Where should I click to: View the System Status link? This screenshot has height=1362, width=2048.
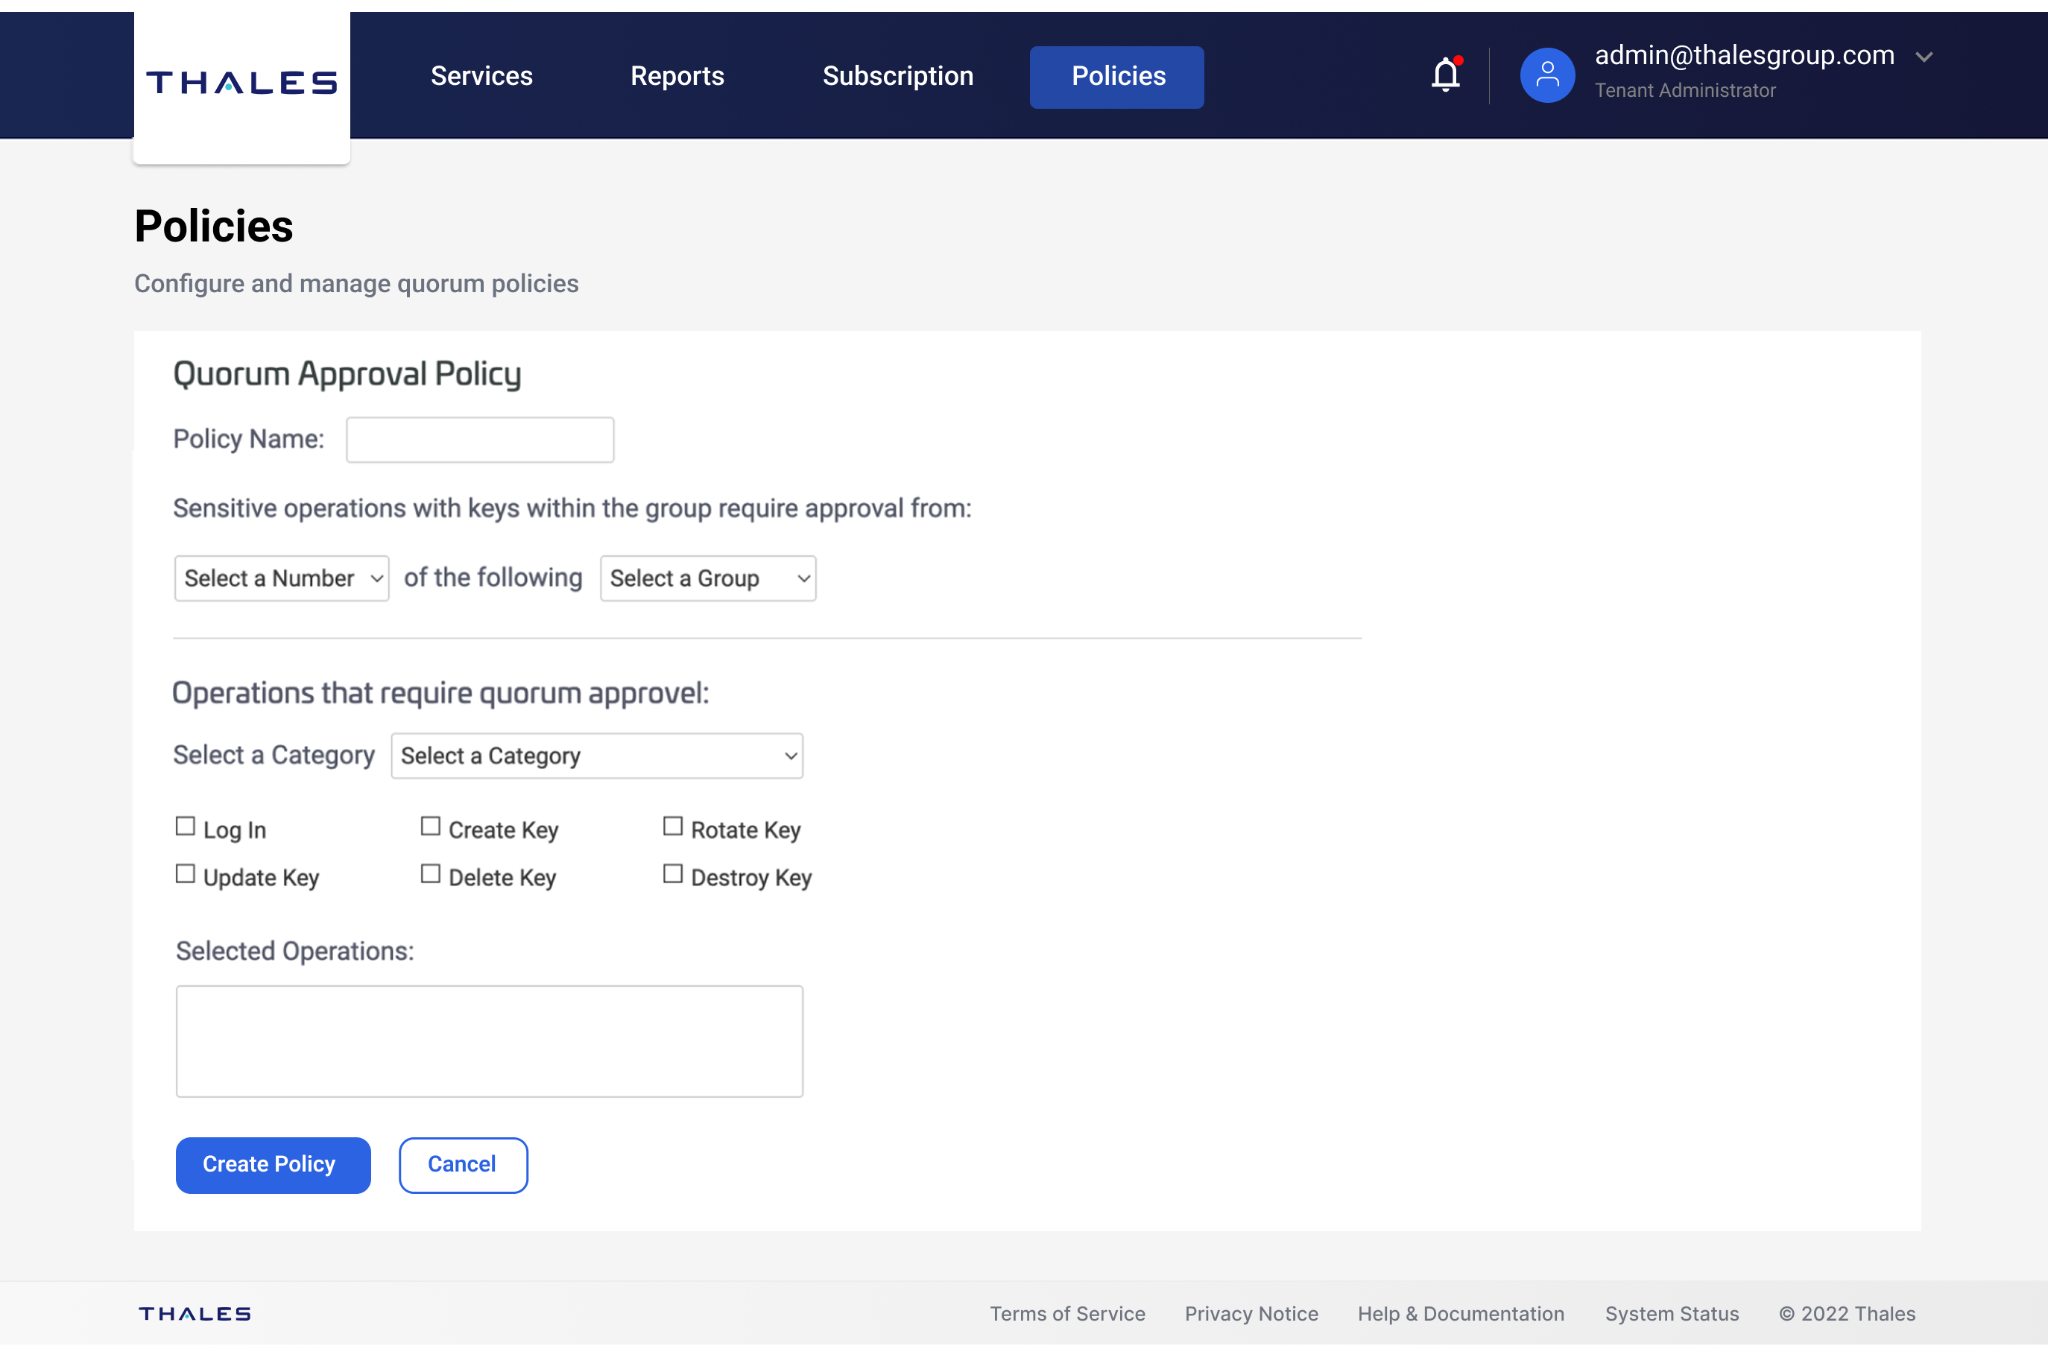[x=1672, y=1314]
